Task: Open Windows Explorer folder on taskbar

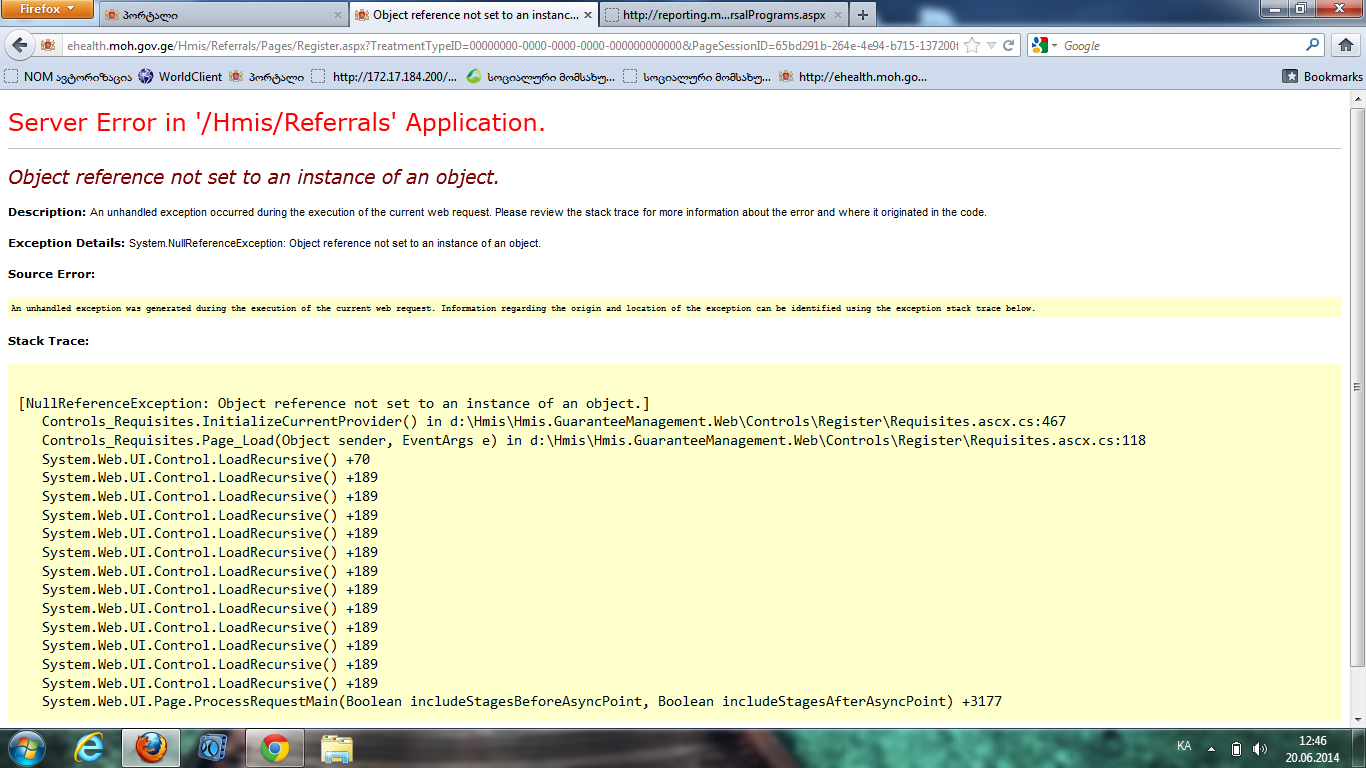Action: pos(336,747)
